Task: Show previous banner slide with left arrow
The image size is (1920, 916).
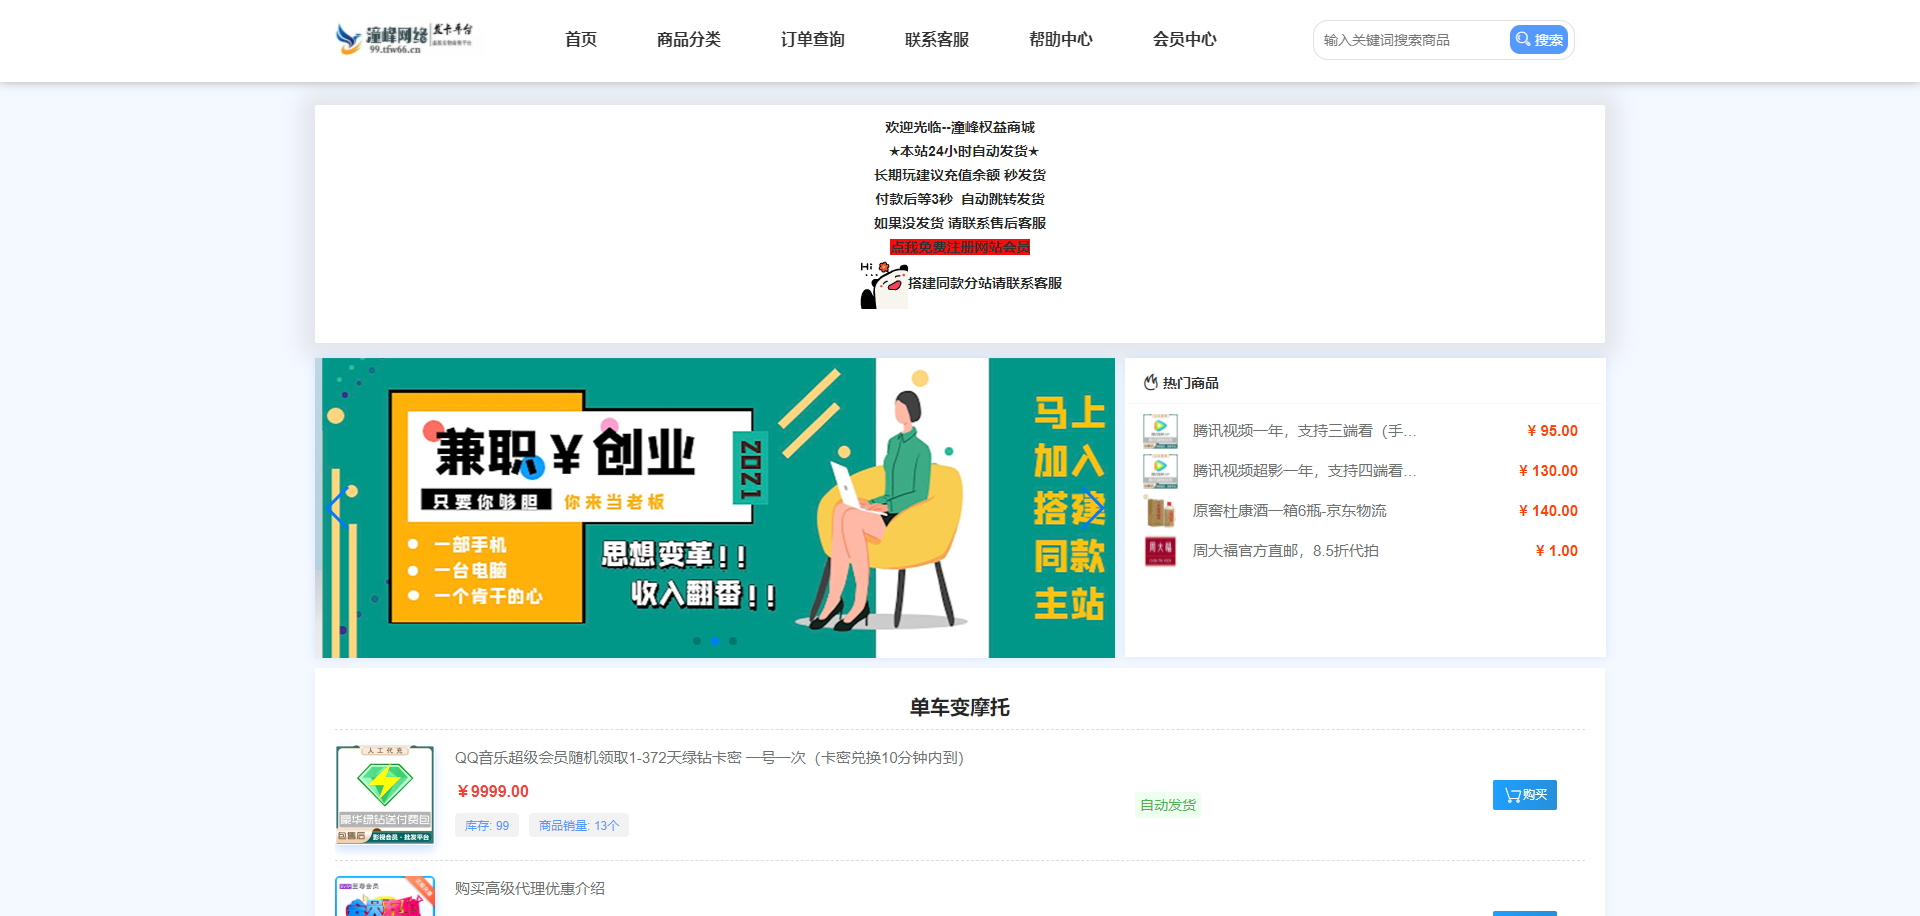Action: click(x=338, y=508)
